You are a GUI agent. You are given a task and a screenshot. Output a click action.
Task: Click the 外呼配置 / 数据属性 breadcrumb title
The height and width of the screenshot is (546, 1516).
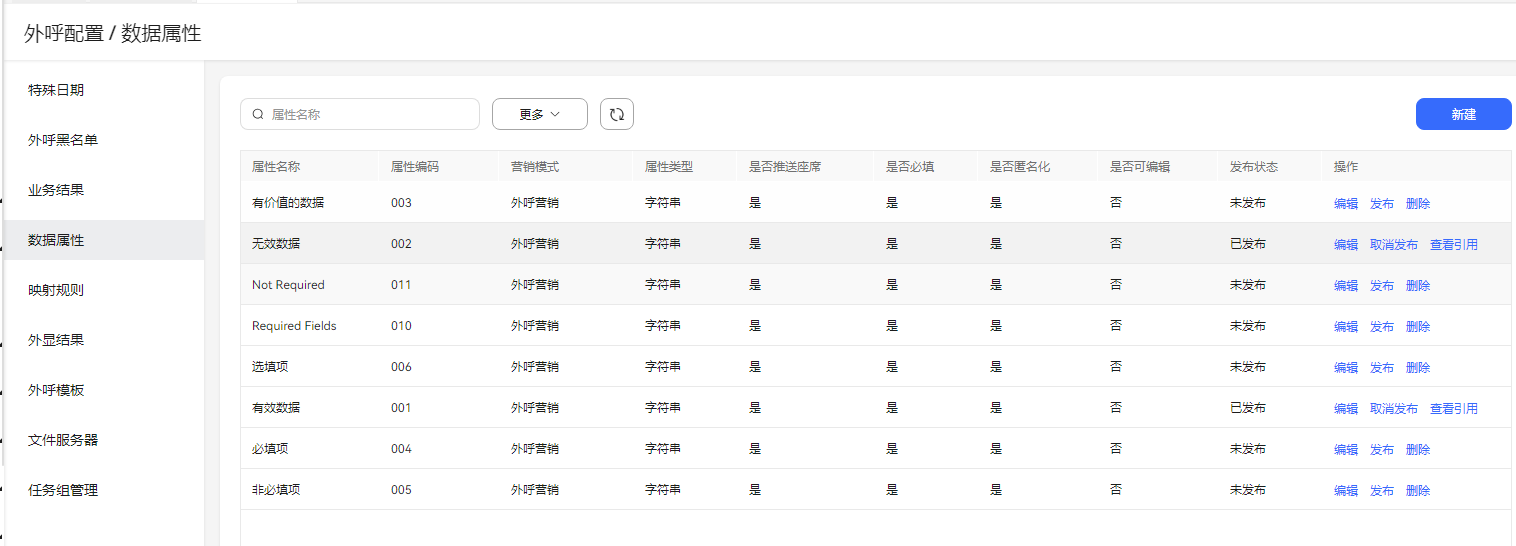point(113,34)
